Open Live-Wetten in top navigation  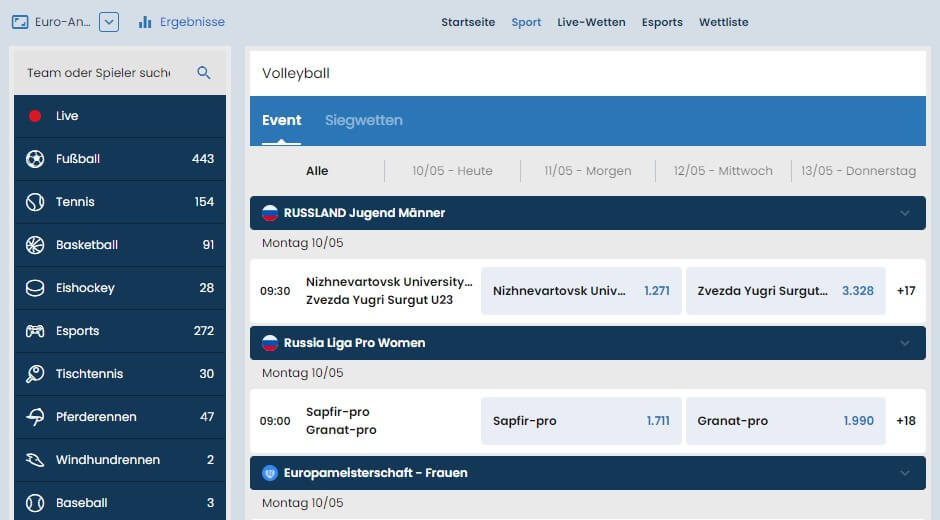(x=591, y=22)
